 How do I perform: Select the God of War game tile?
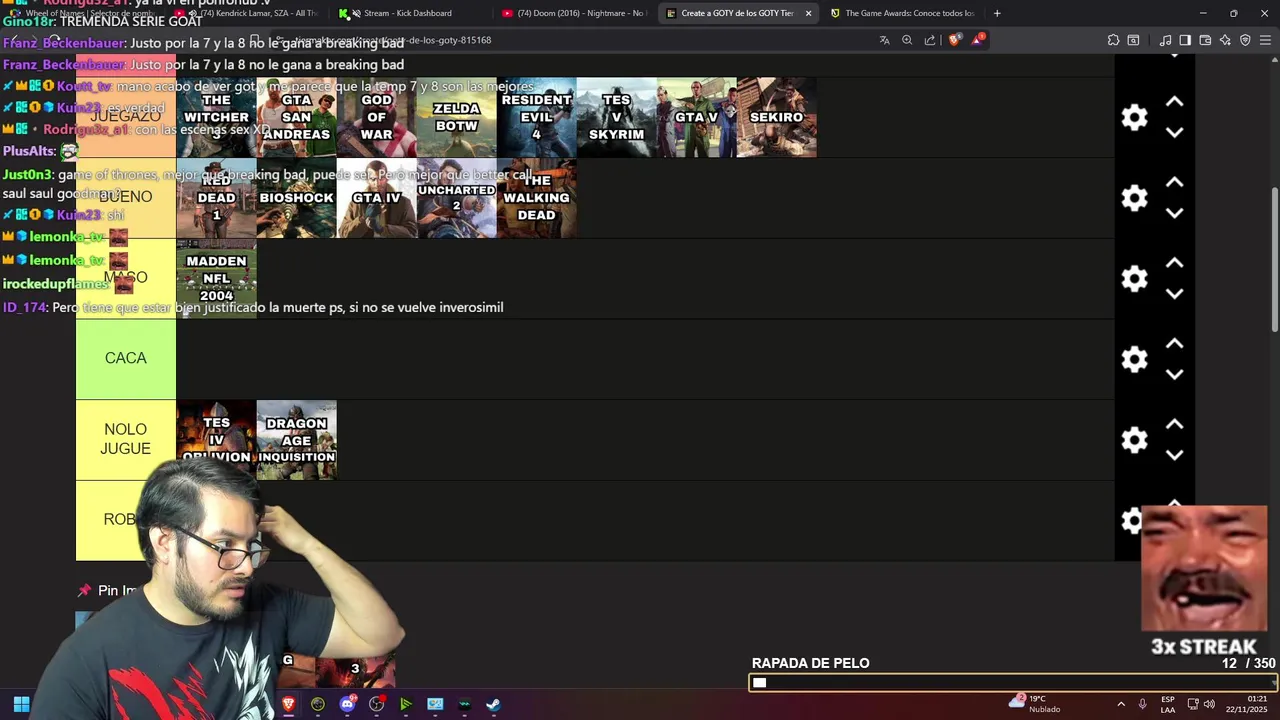point(376,117)
